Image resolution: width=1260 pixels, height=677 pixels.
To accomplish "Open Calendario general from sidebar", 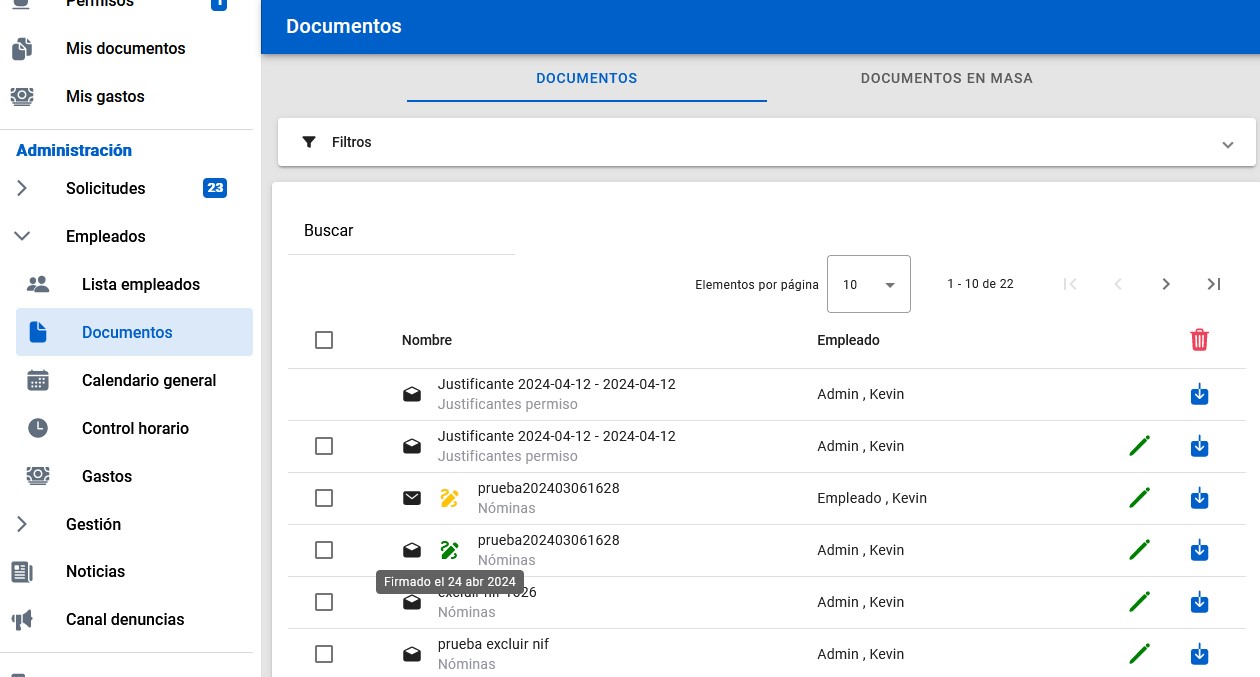I will (148, 380).
